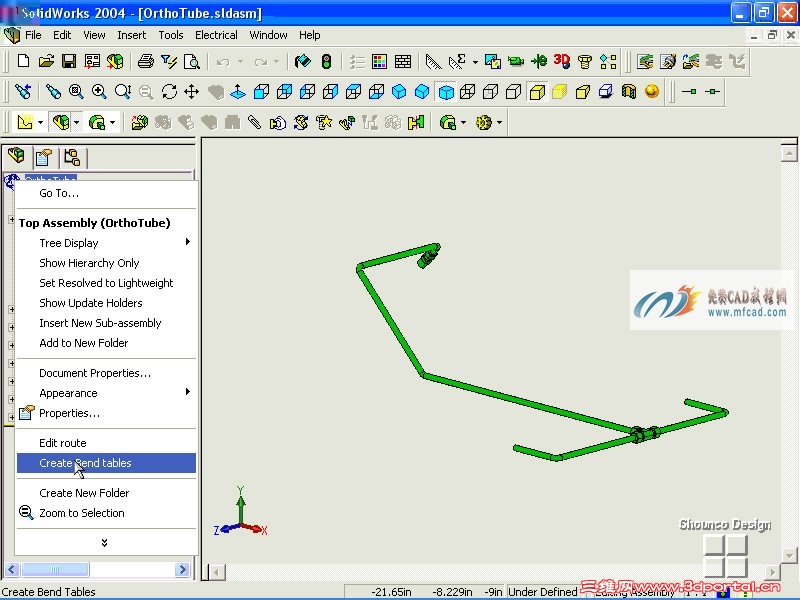Select Wireframe display mode cube
The image size is (800, 600).
click(468, 92)
